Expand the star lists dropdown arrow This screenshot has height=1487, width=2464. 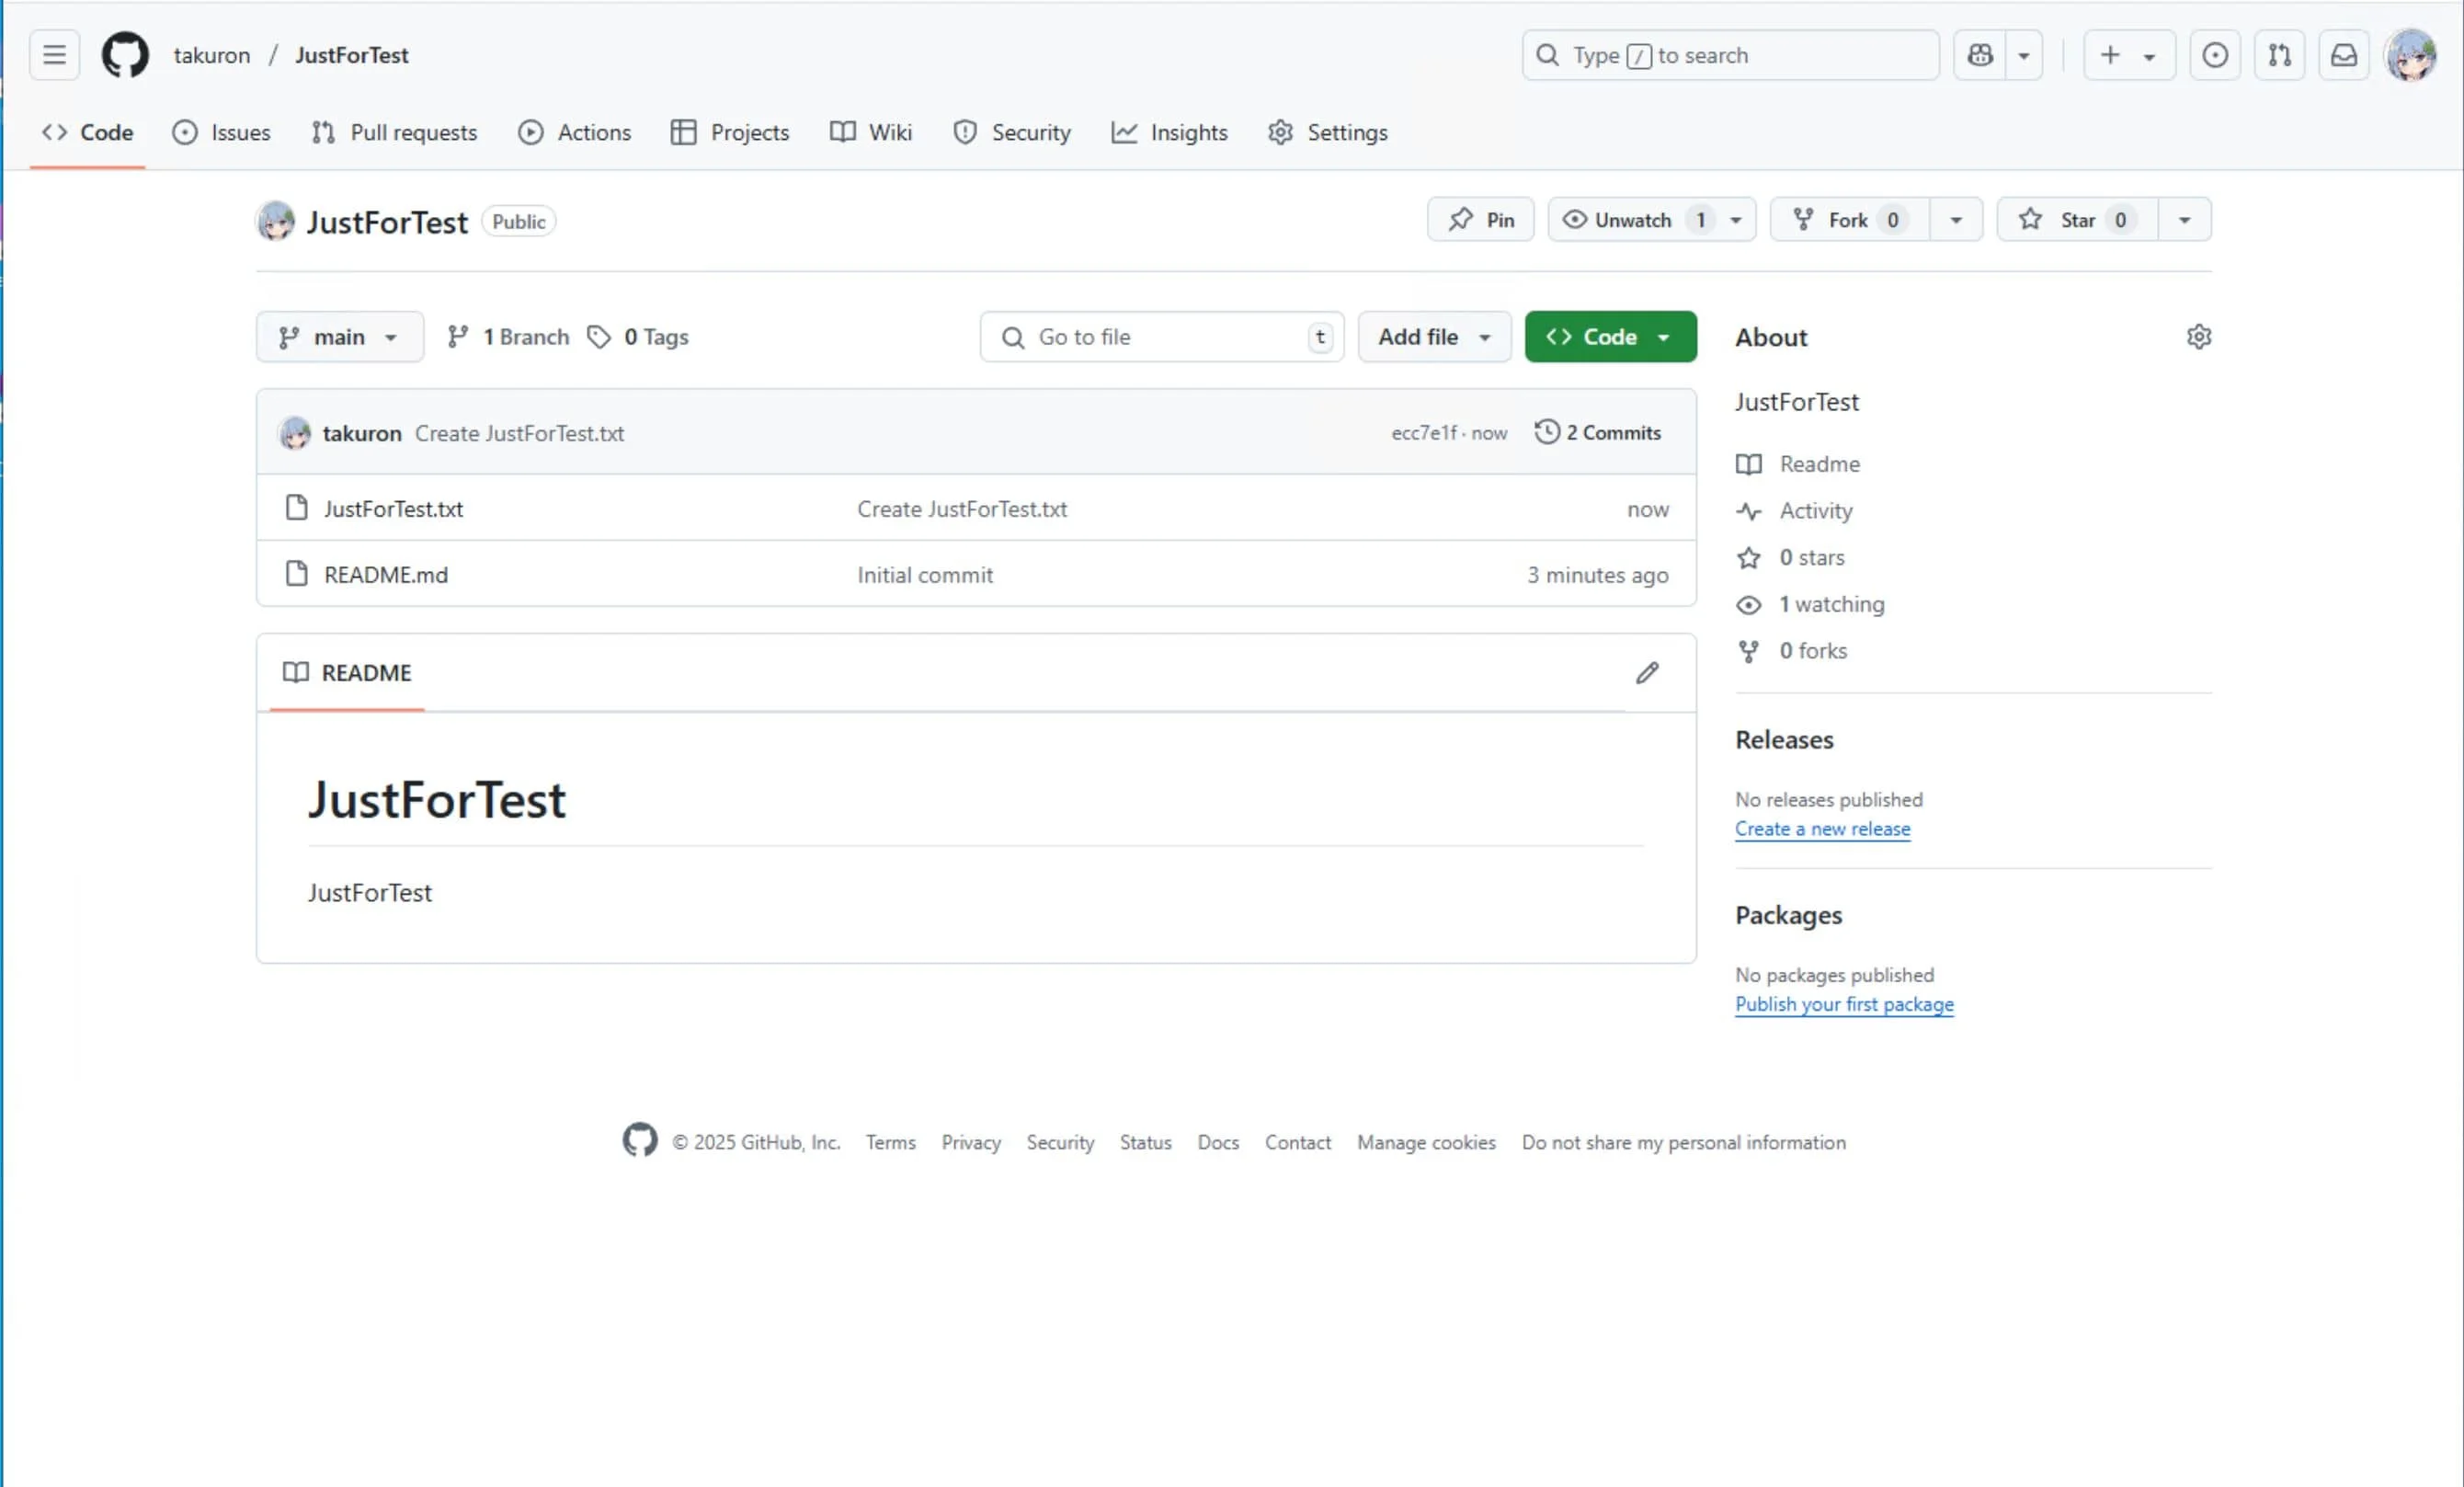pos(2185,220)
